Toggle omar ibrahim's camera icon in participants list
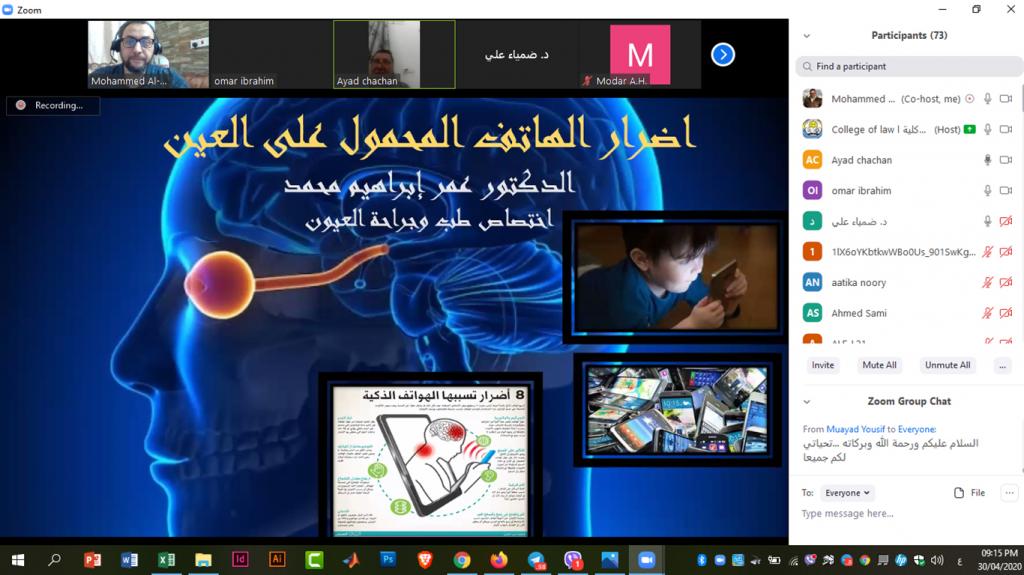This screenshot has height=575, width=1024. (x=1005, y=191)
